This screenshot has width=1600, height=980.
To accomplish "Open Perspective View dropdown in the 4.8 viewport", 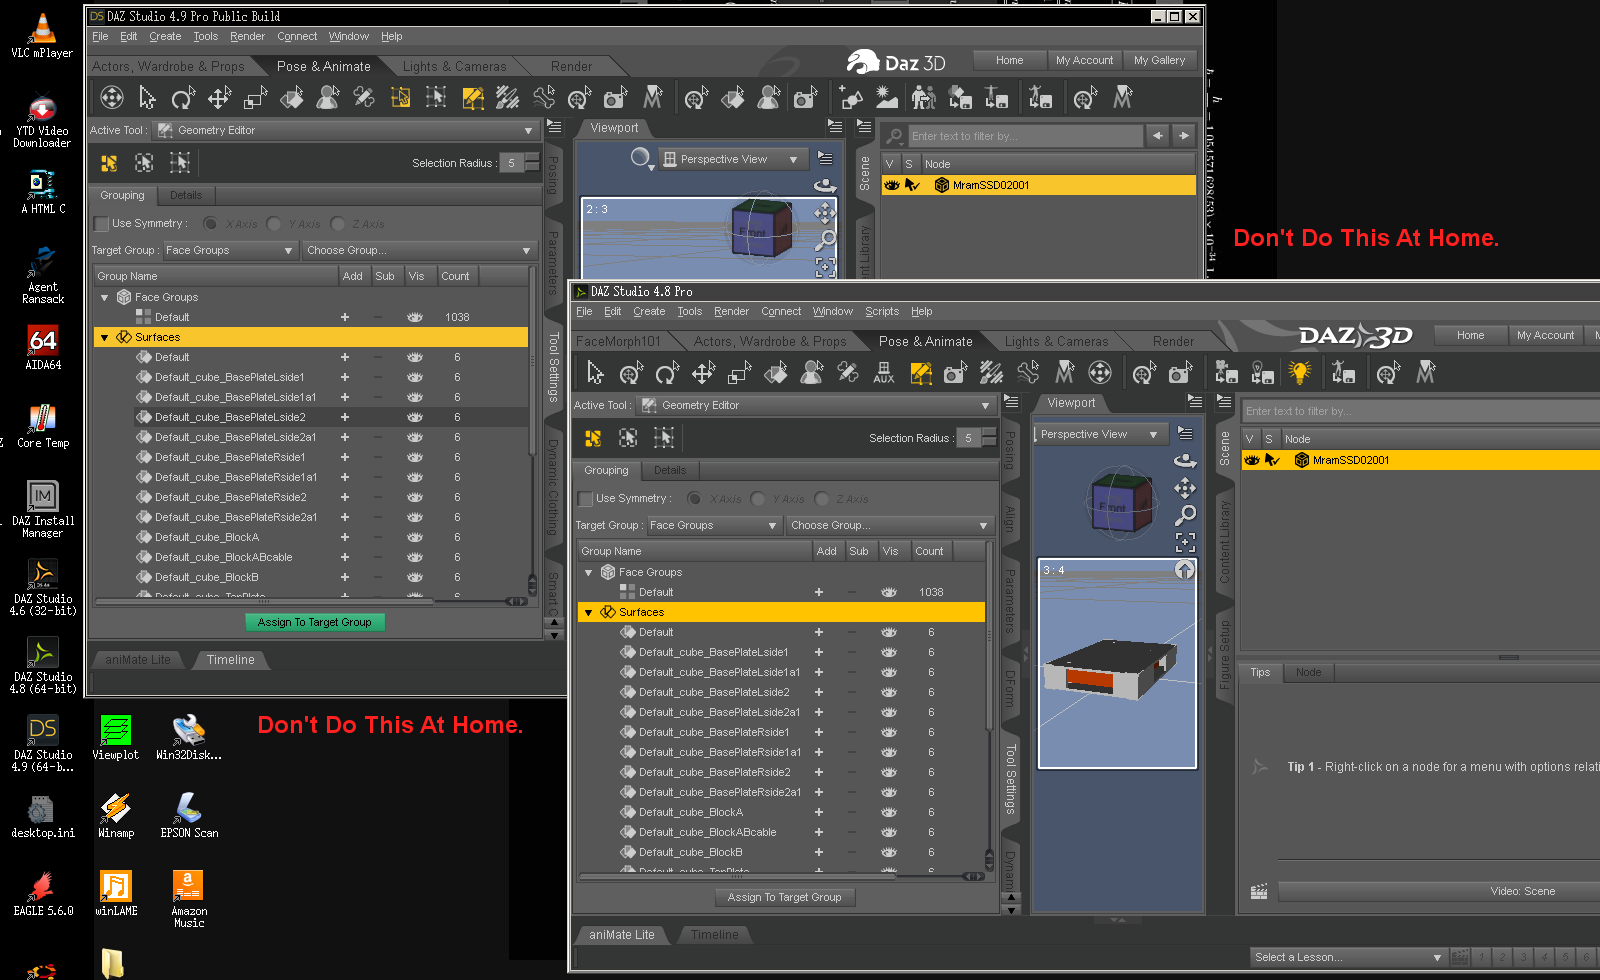I will 1099,434.
